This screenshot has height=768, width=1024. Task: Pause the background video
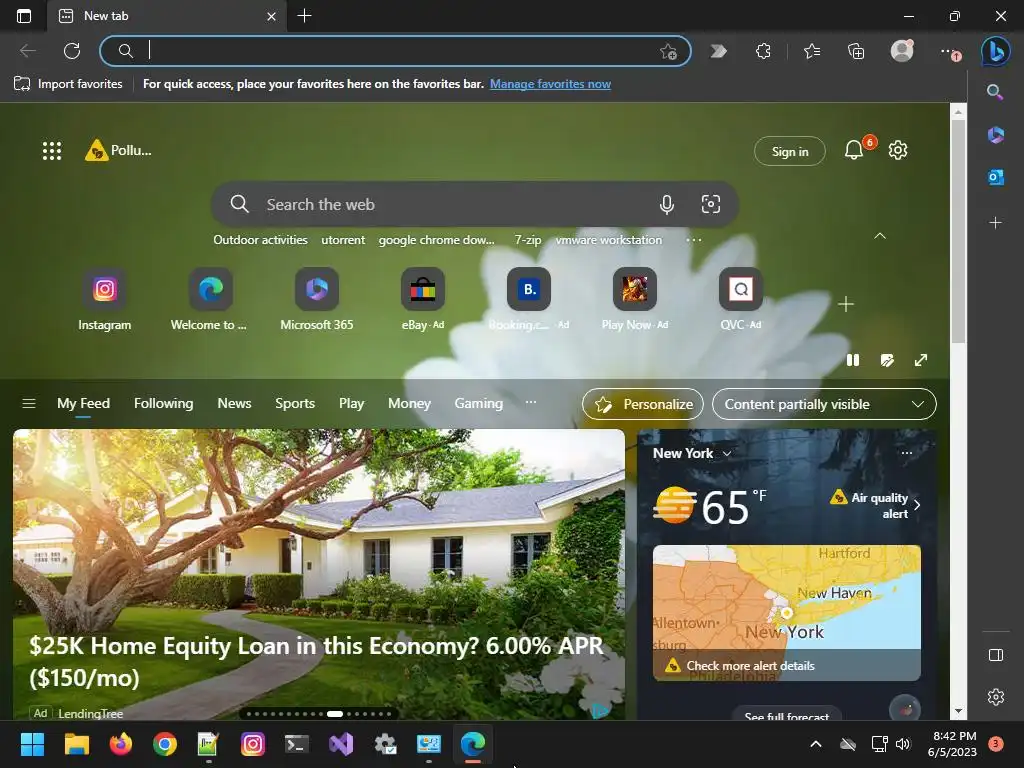[x=853, y=360]
